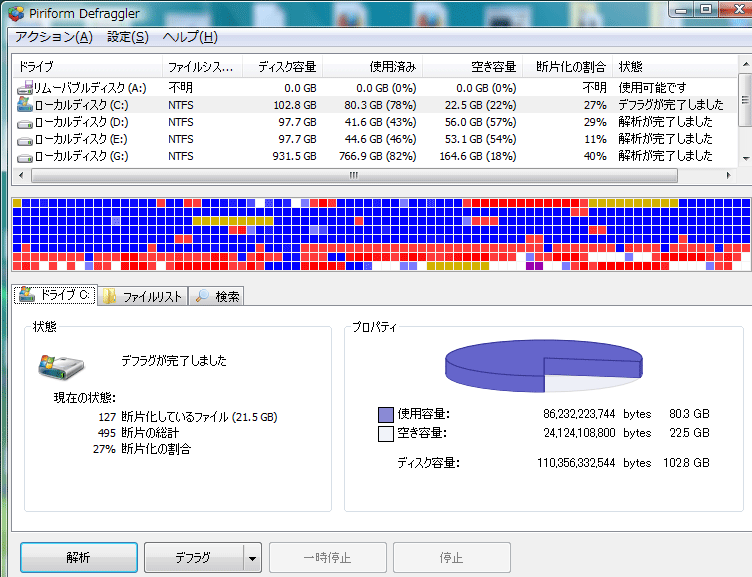Click the 766.9 GB (82%) used cell
The image size is (752, 577).
(377, 156)
